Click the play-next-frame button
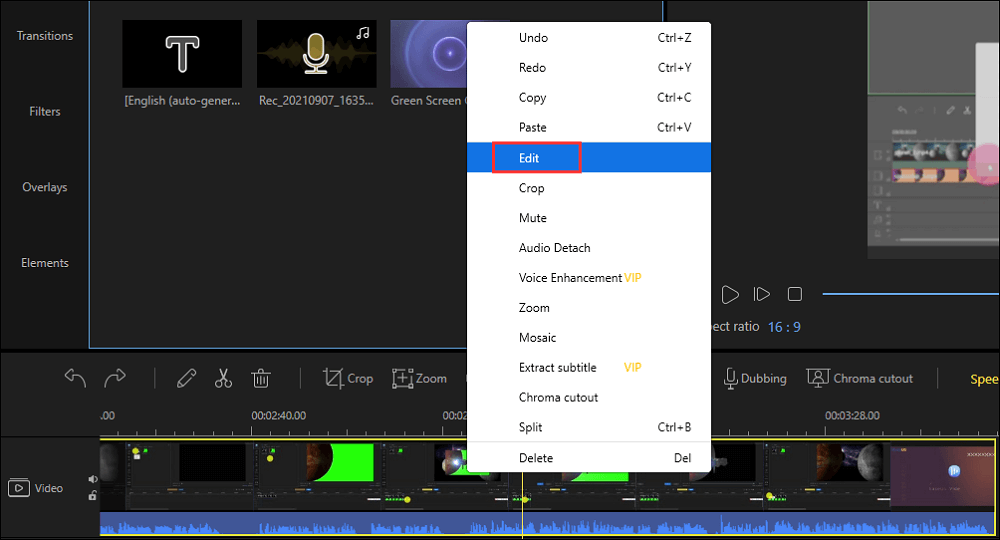Image resolution: width=1000 pixels, height=540 pixels. pyautogui.click(x=762, y=294)
